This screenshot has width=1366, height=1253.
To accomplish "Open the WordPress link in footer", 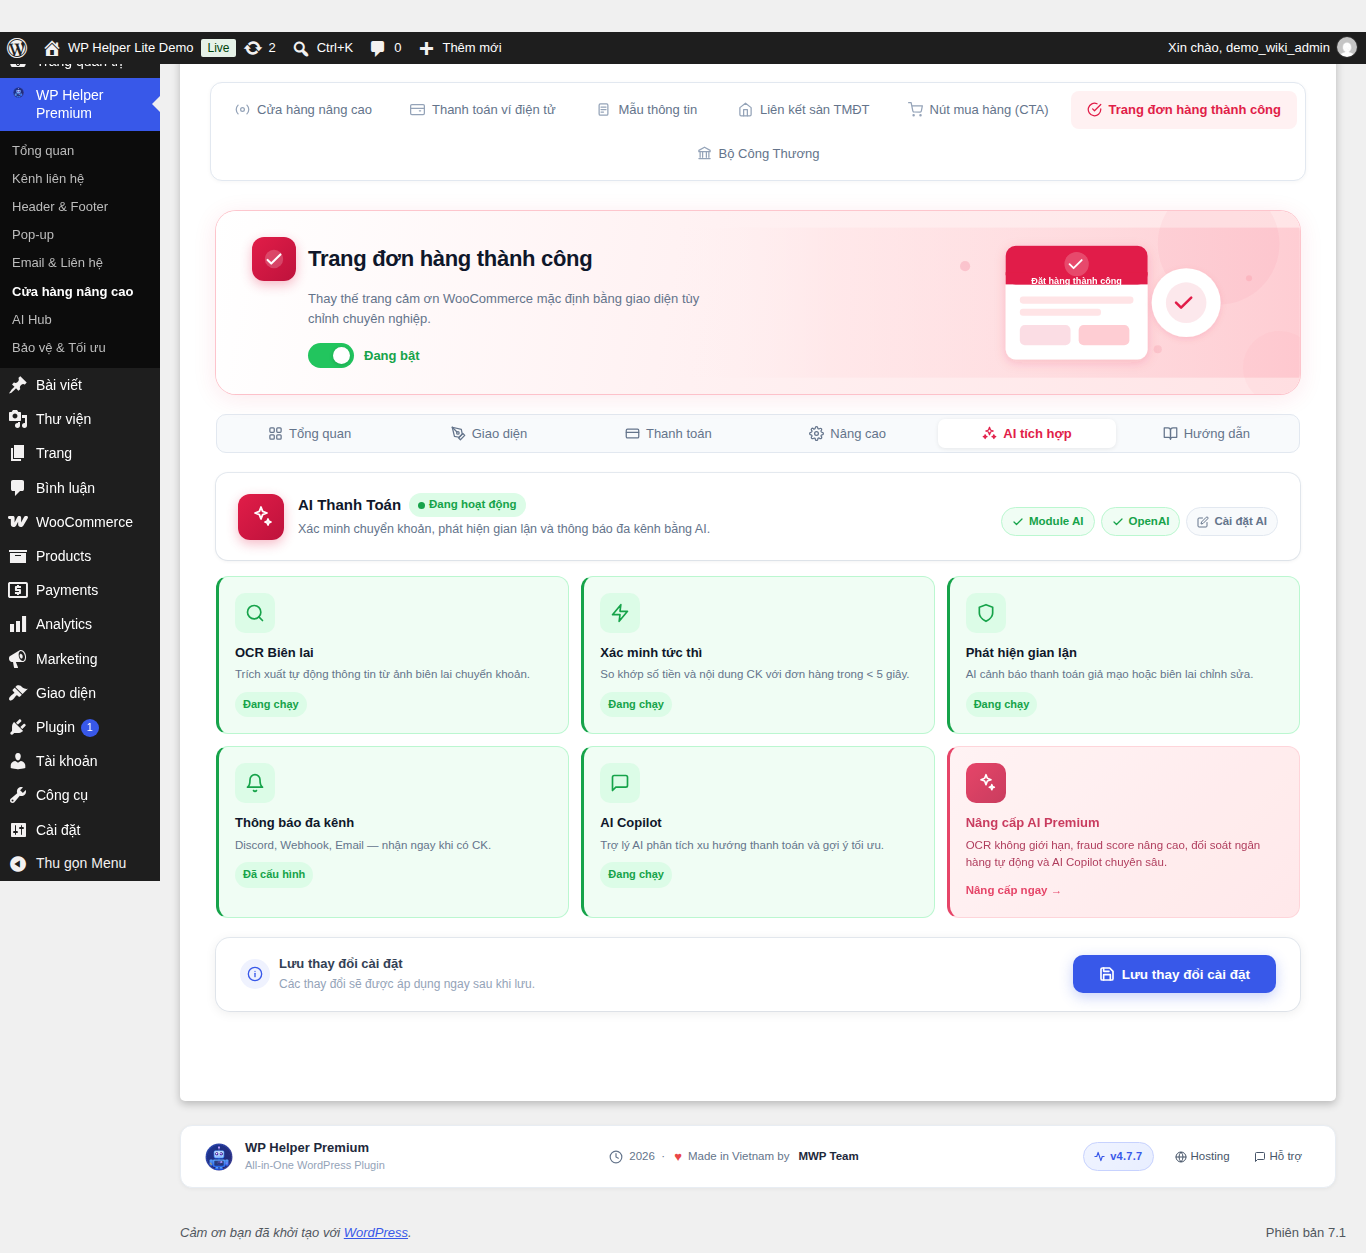I will (x=376, y=1233).
